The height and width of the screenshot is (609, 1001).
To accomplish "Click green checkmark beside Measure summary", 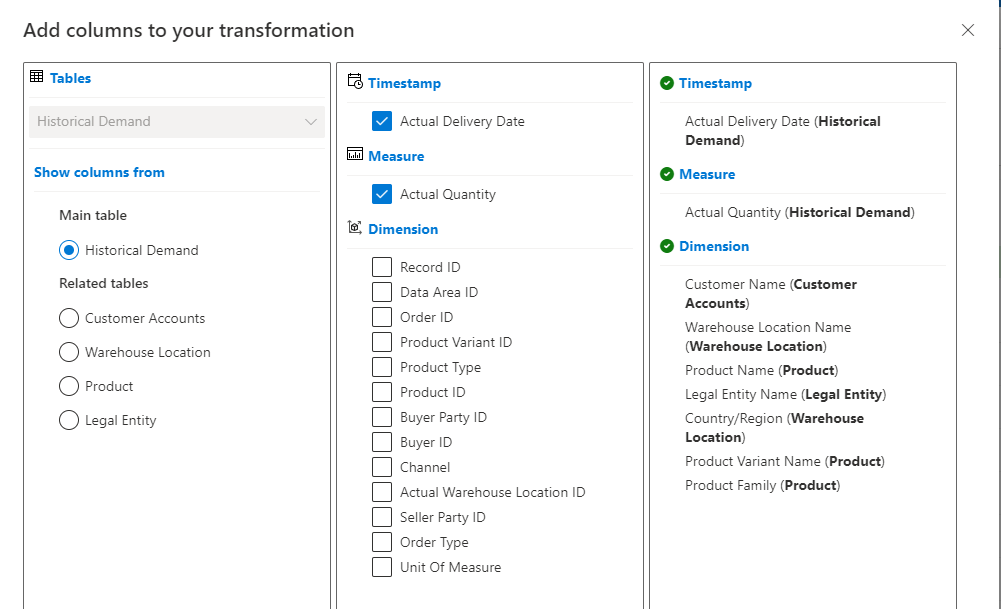I will 667,174.
